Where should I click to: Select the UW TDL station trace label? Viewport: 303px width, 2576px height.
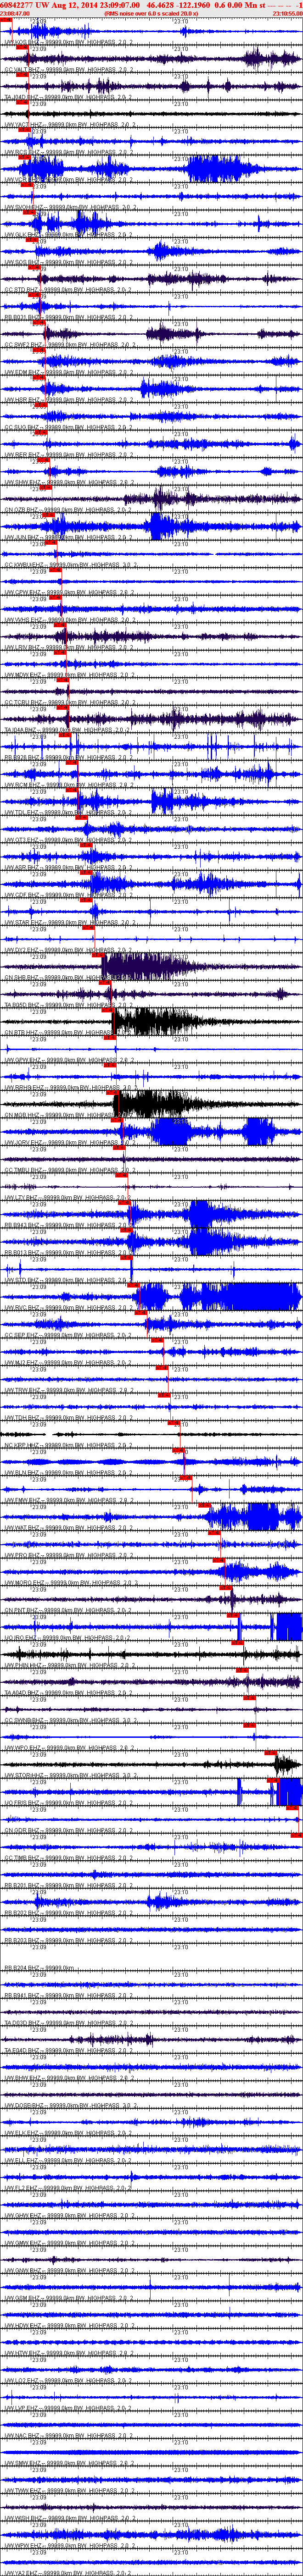(x=68, y=813)
